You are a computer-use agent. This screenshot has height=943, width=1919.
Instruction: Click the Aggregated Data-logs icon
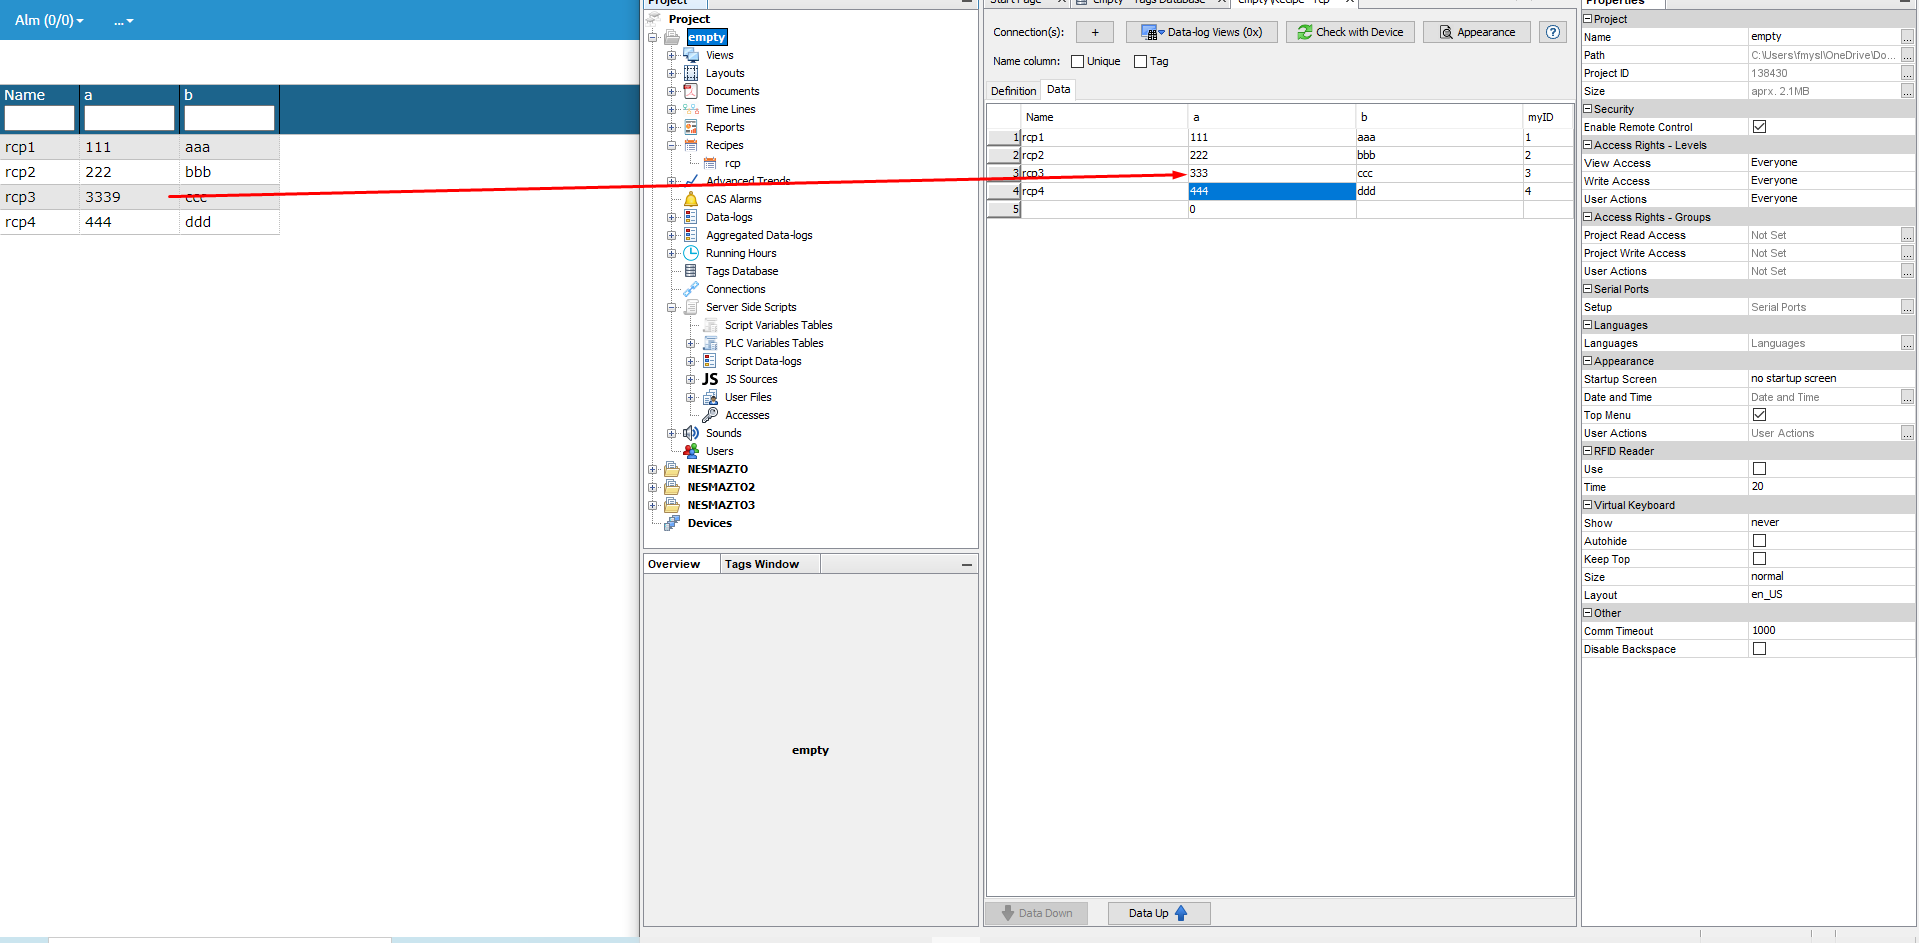pos(691,235)
